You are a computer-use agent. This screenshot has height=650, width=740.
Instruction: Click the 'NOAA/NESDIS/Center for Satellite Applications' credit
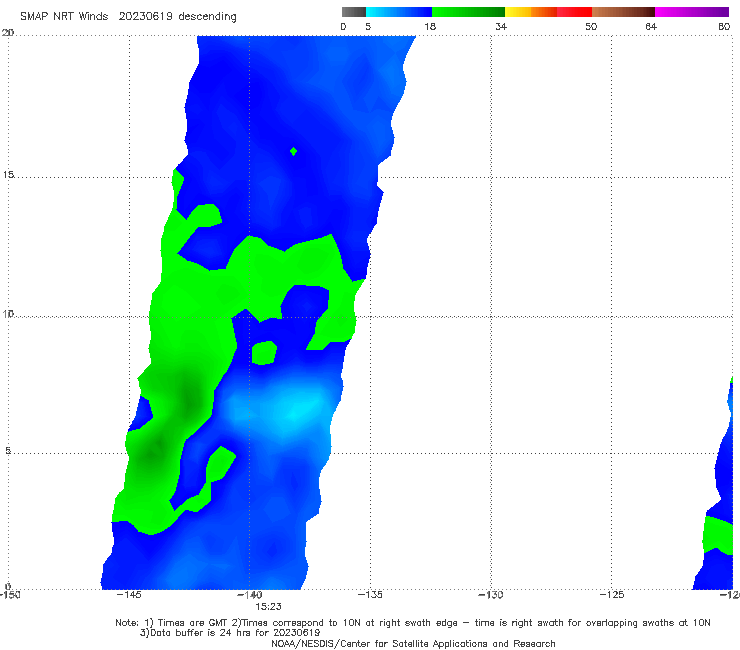[x=413, y=643]
